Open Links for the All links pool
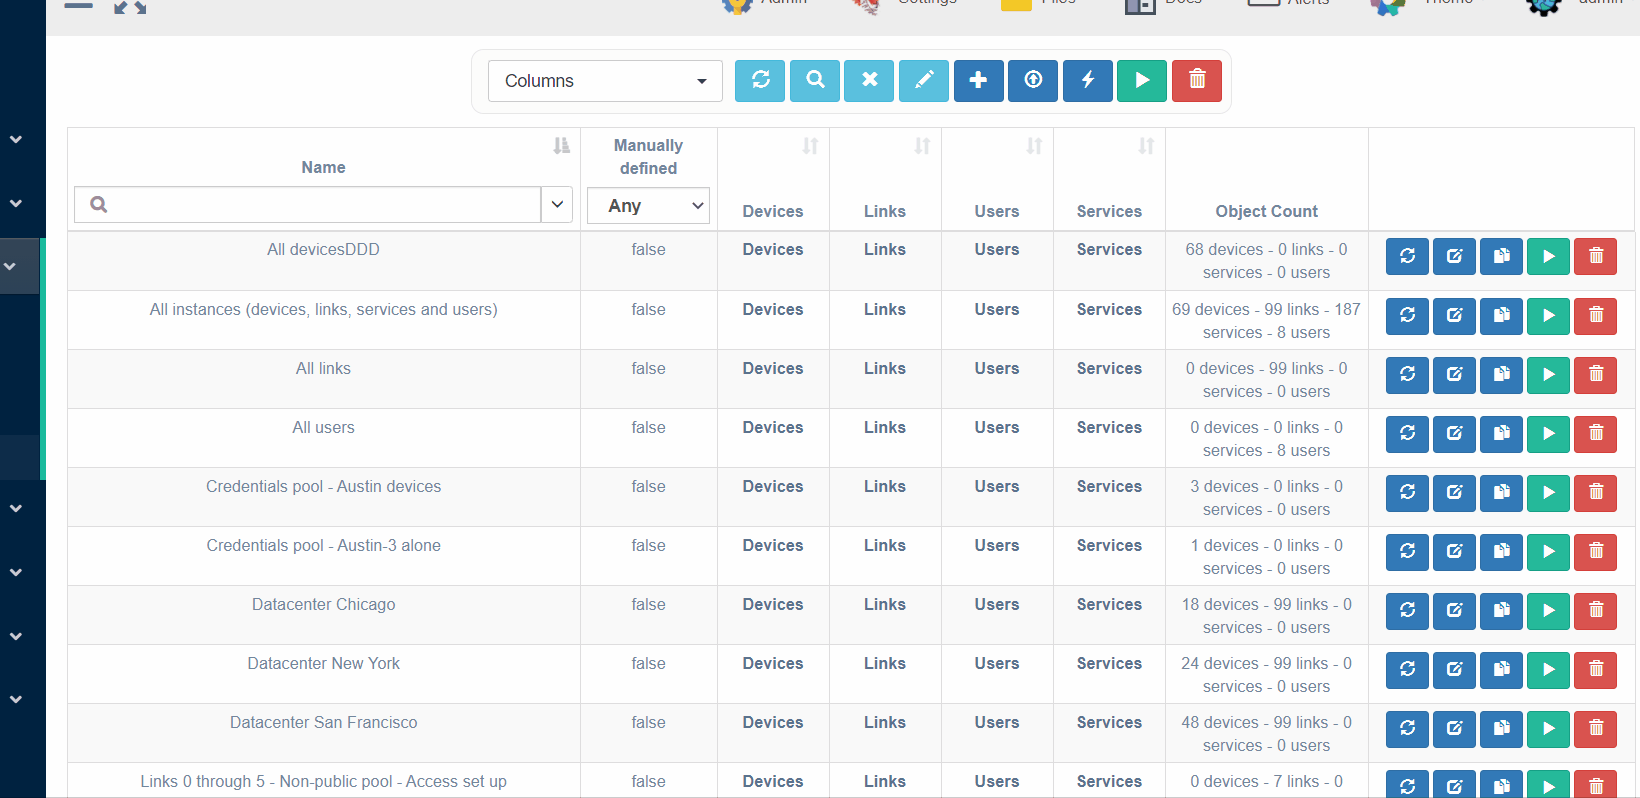The width and height of the screenshot is (1640, 798). click(885, 369)
